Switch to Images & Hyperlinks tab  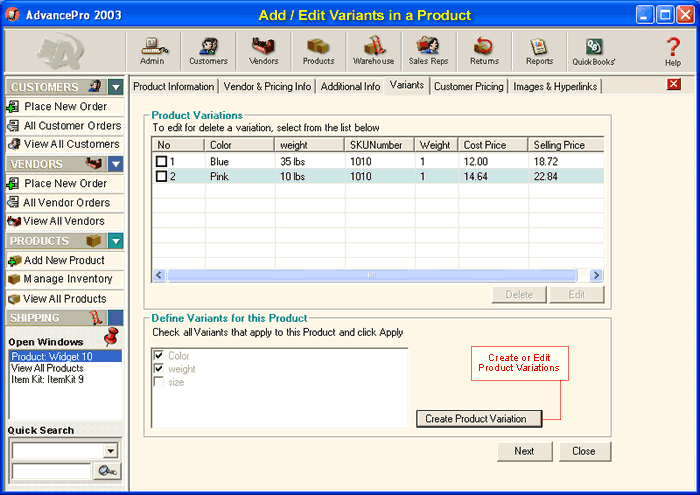click(555, 87)
